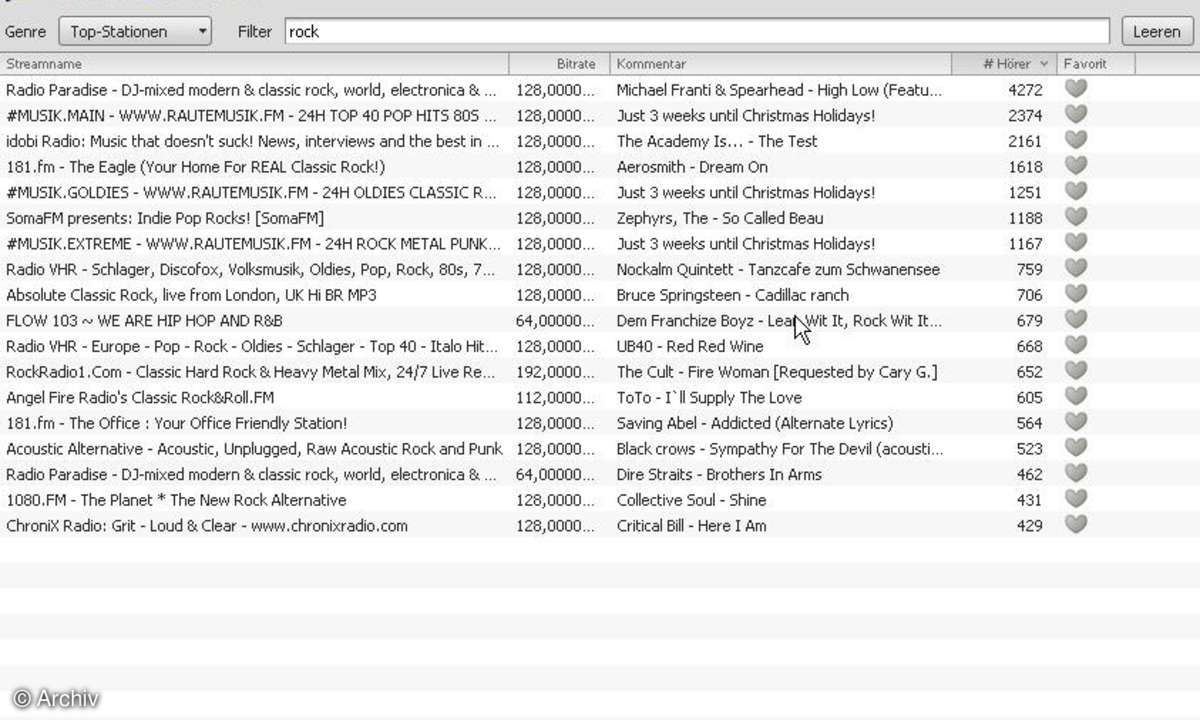Click heart icon for 1080.FM The Planet
Image resolution: width=1200 pixels, height=720 pixels.
pyautogui.click(x=1075, y=499)
